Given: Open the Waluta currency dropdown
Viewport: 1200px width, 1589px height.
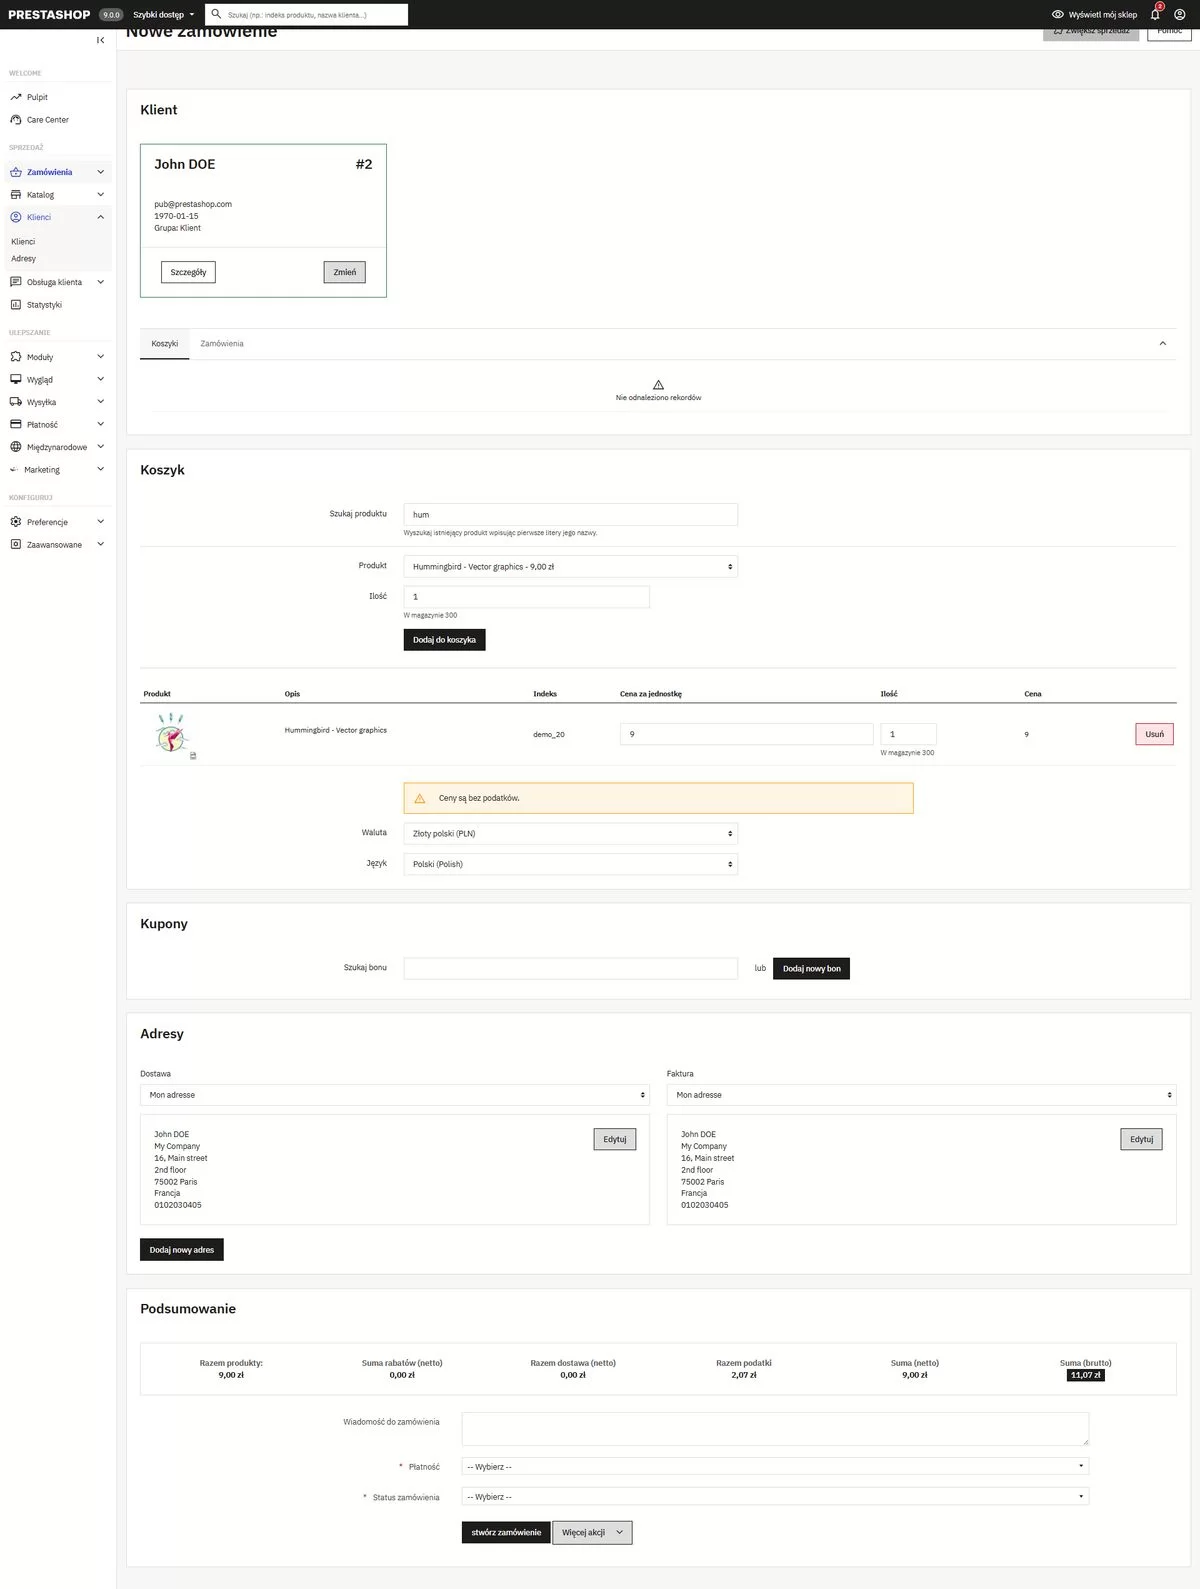Looking at the screenshot, I should (570, 834).
